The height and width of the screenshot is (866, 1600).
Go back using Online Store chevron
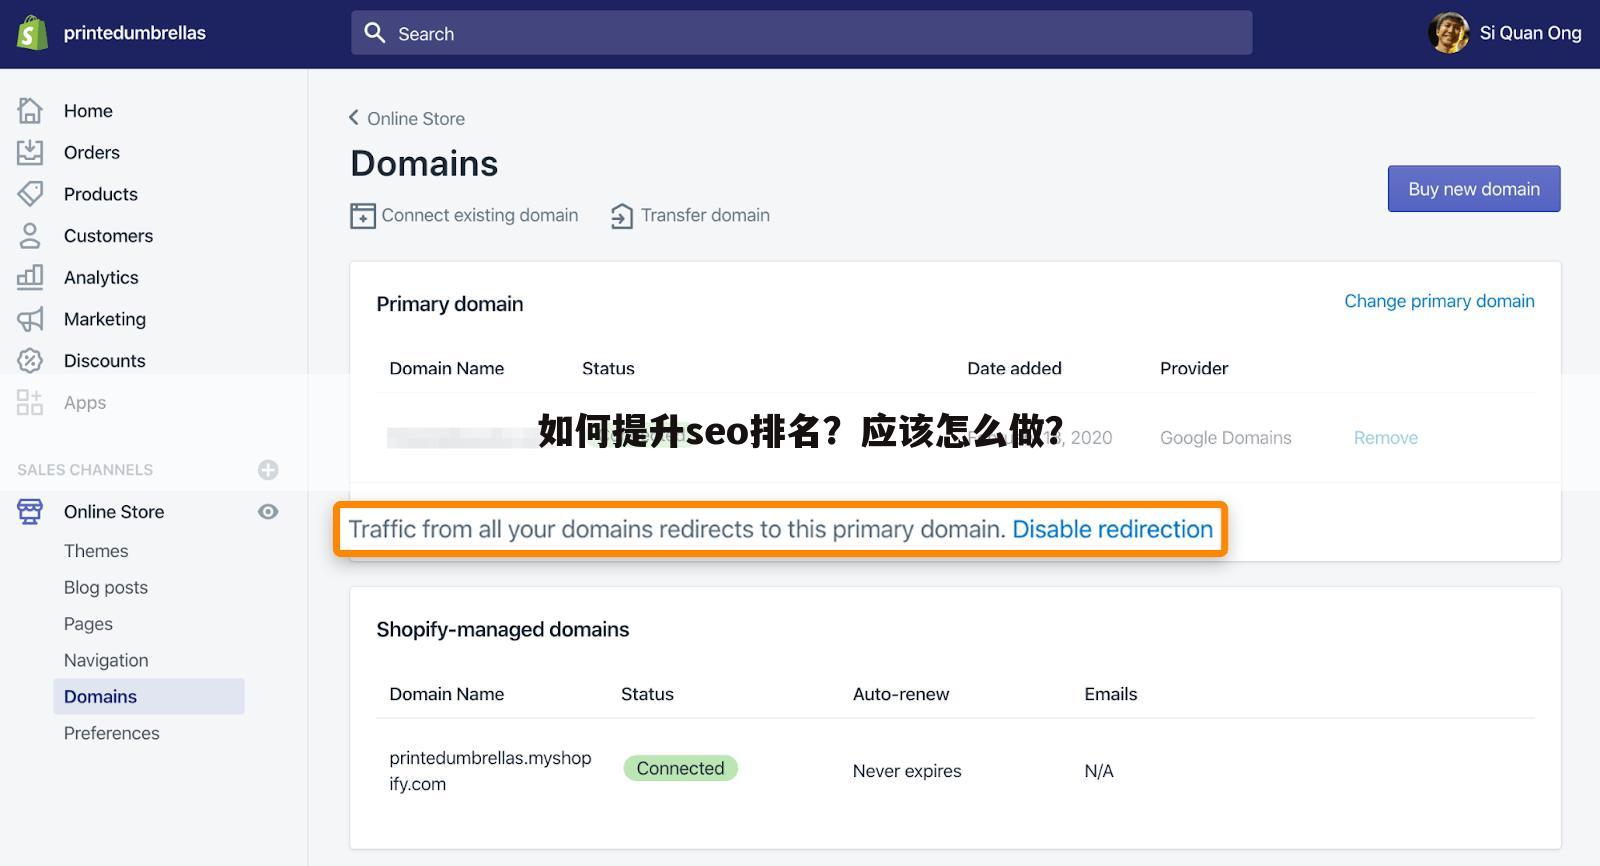point(354,118)
